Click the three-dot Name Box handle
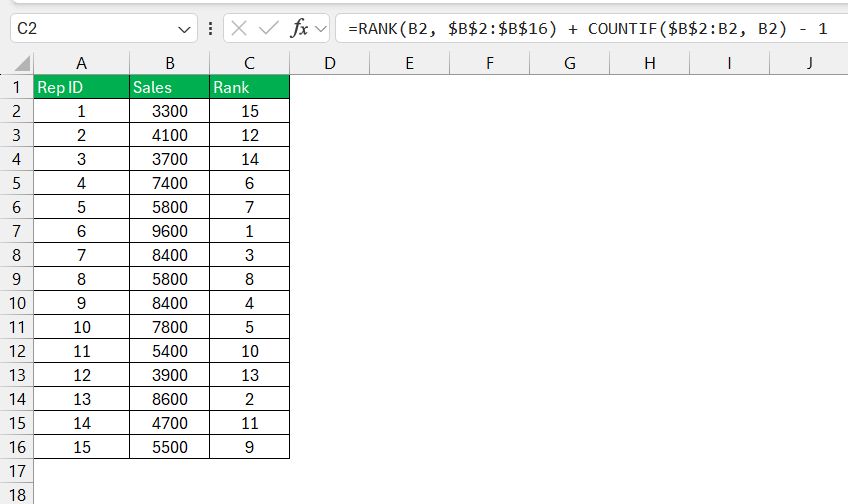The width and height of the screenshot is (848, 504). point(210,28)
